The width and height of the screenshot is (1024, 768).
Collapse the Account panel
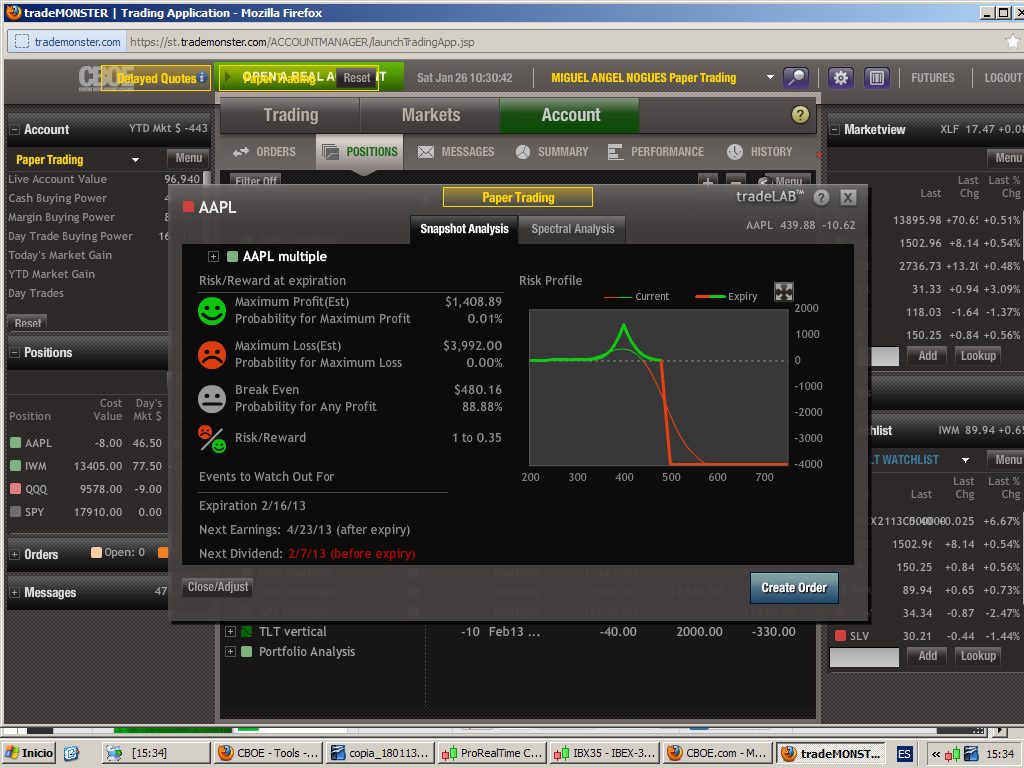(x=14, y=130)
